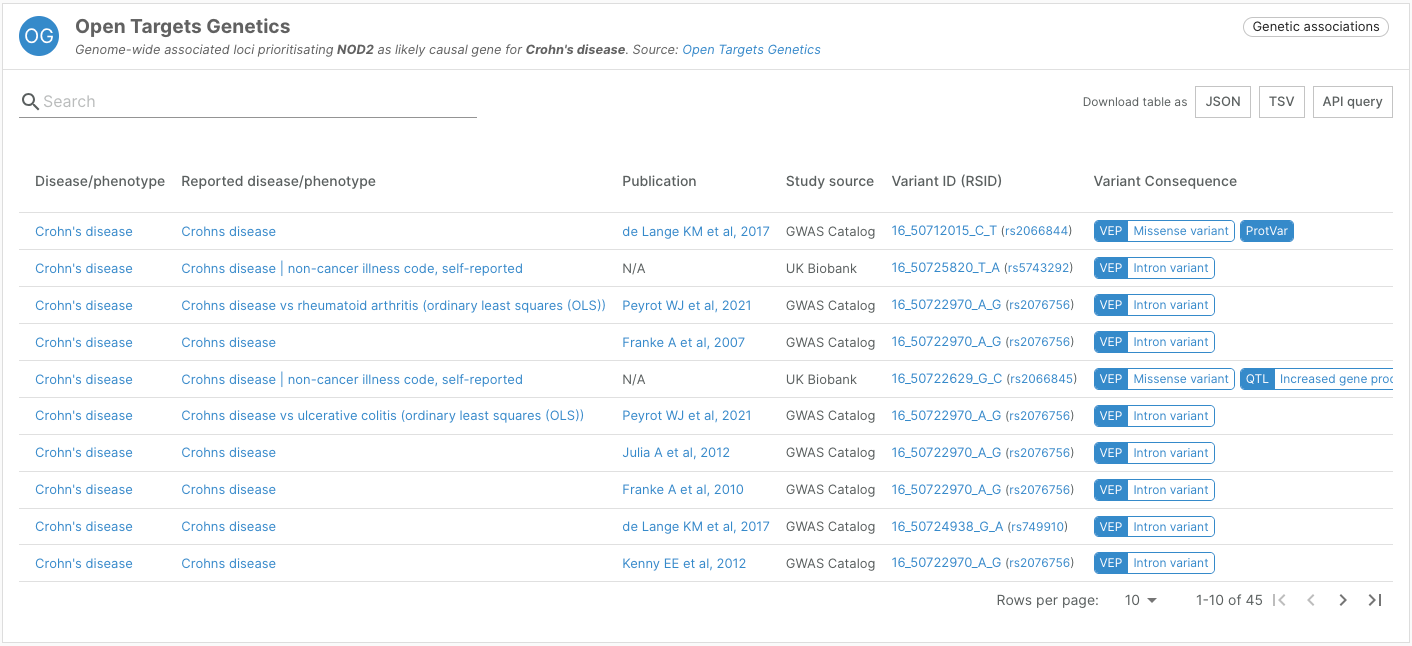Image resolution: width=1412 pixels, height=646 pixels.
Task: Click Publication column header
Action: [x=659, y=181]
